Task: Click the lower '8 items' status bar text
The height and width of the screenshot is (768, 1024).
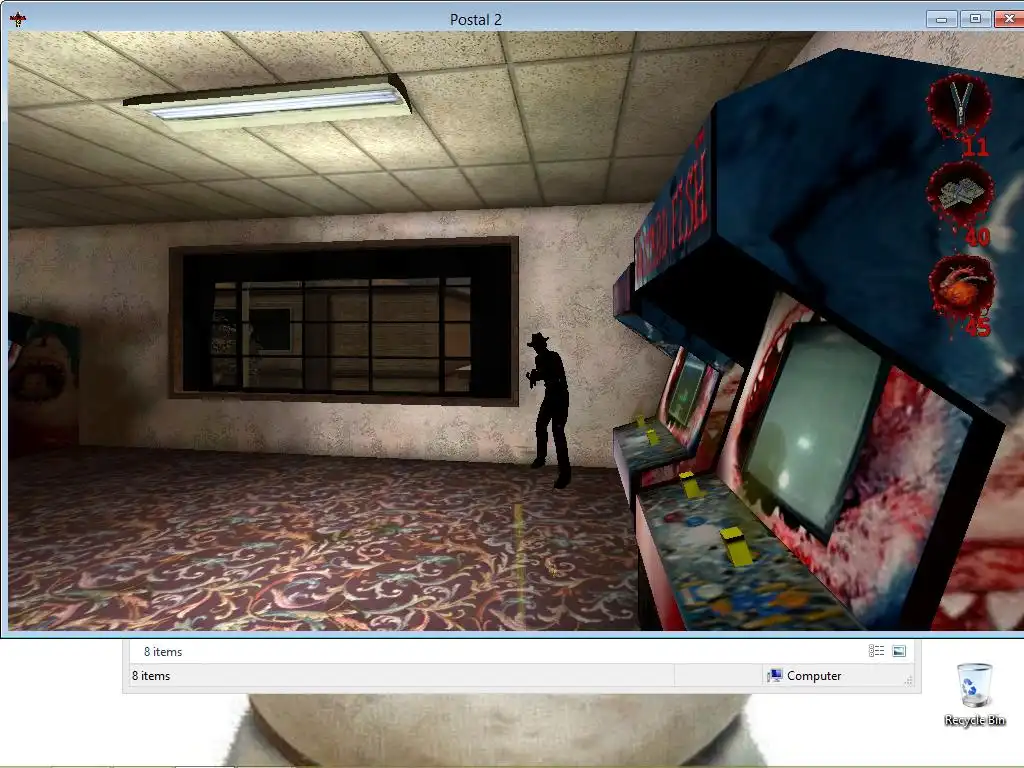Action: [151, 676]
